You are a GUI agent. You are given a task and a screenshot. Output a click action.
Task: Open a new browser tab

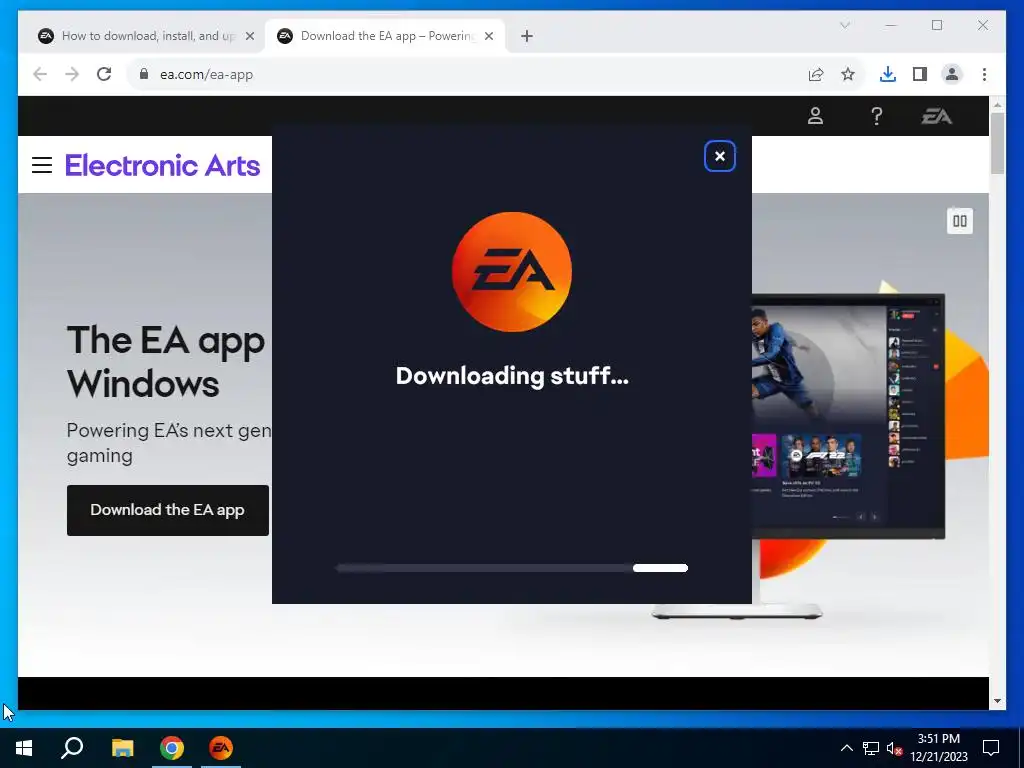527,36
